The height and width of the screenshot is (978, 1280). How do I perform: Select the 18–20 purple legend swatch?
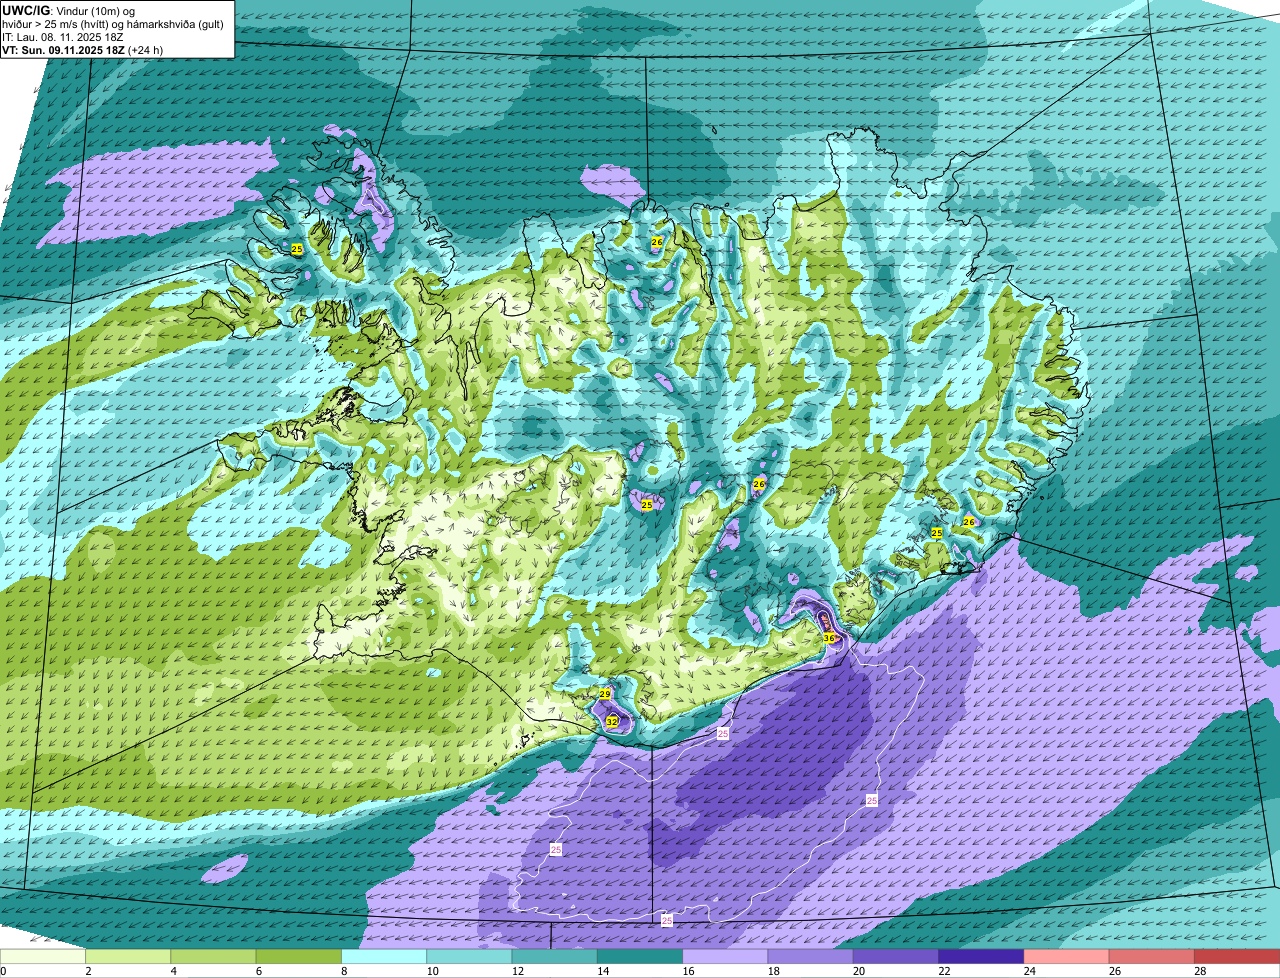[811, 957]
